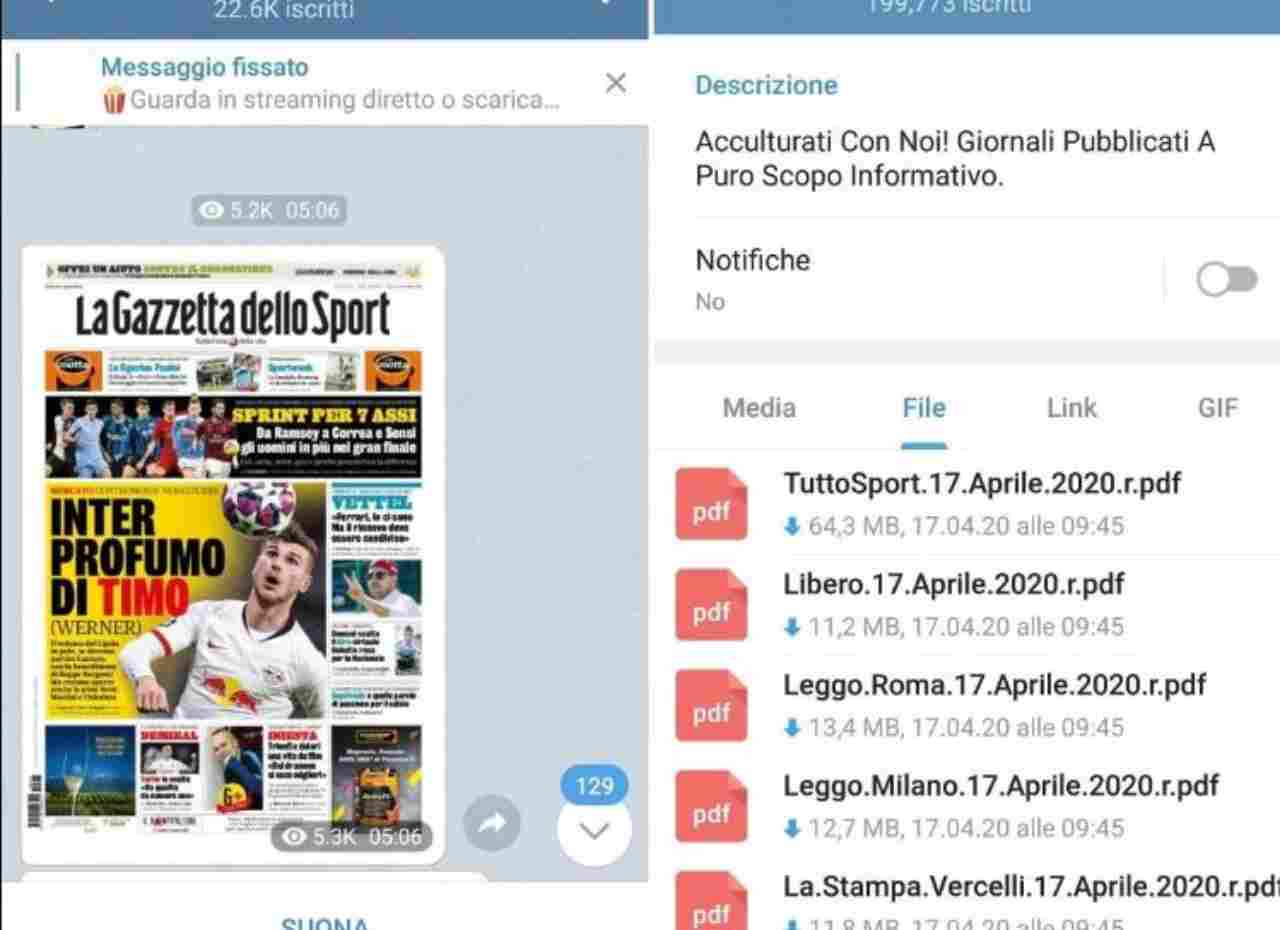Tap the 22.6K iscritti subscriber count
The width and height of the screenshot is (1280, 930).
click(x=283, y=10)
